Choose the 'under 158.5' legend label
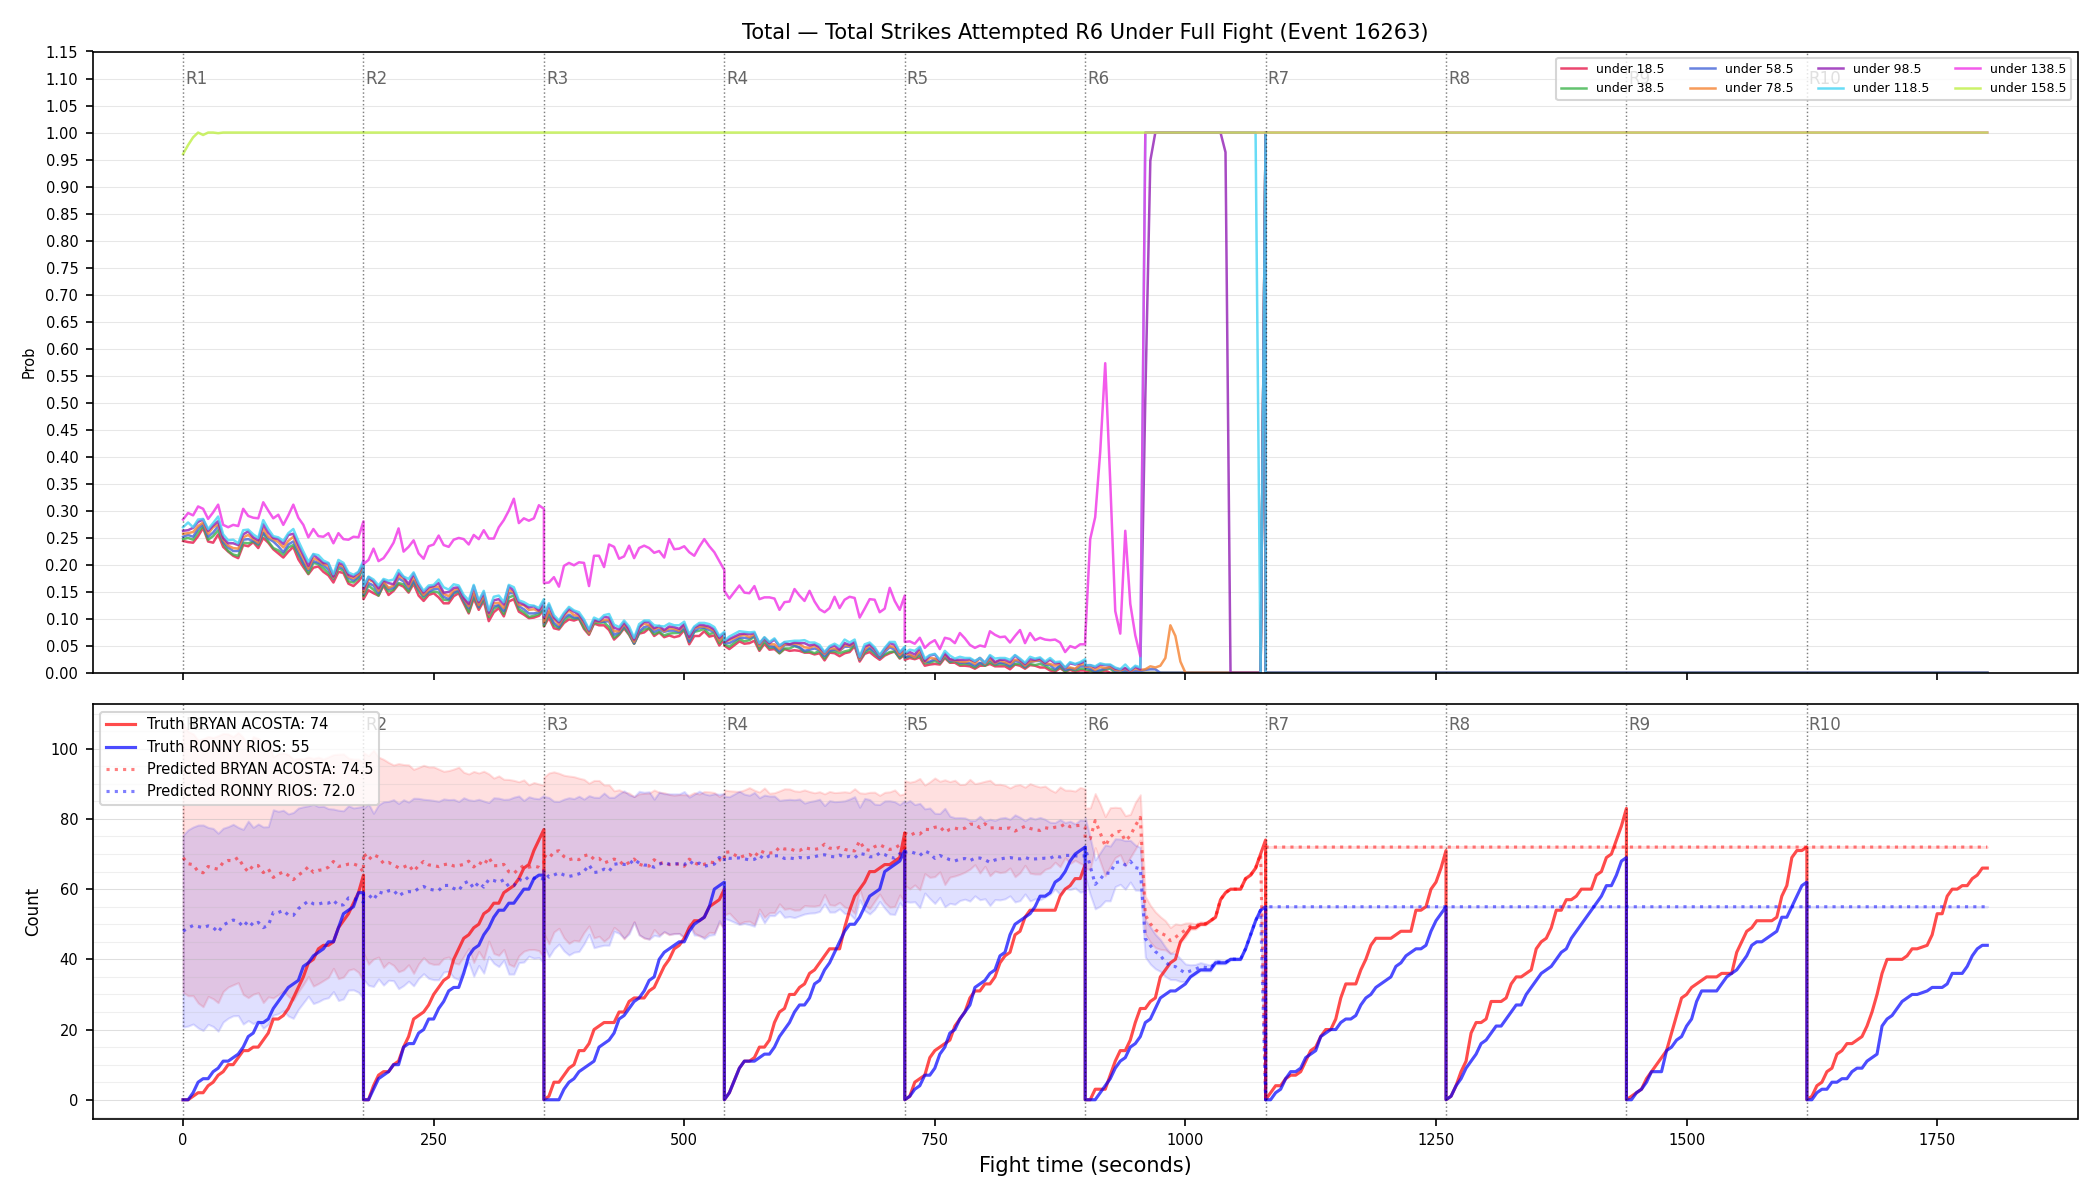 [x=2028, y=88]
